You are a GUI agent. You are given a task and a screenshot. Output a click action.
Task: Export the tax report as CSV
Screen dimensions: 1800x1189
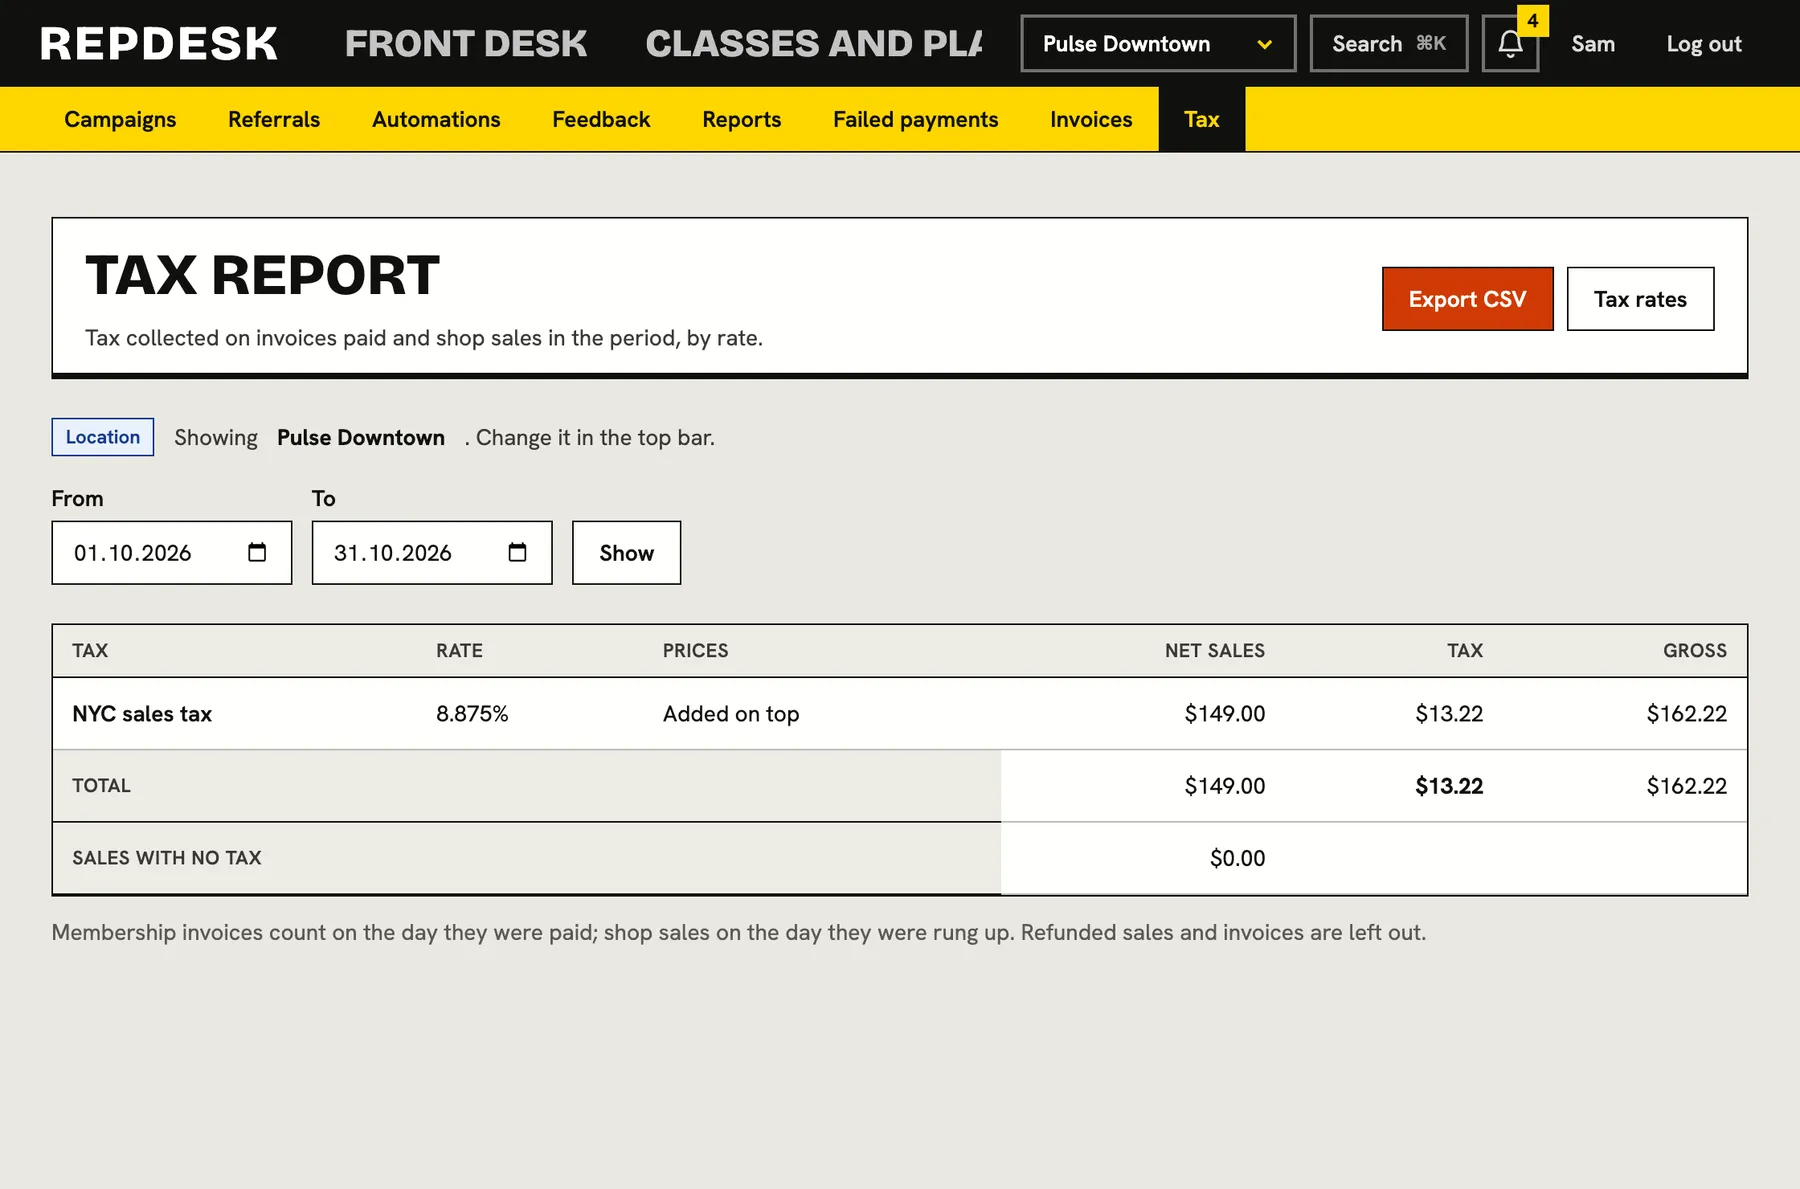click(1467, 299)
